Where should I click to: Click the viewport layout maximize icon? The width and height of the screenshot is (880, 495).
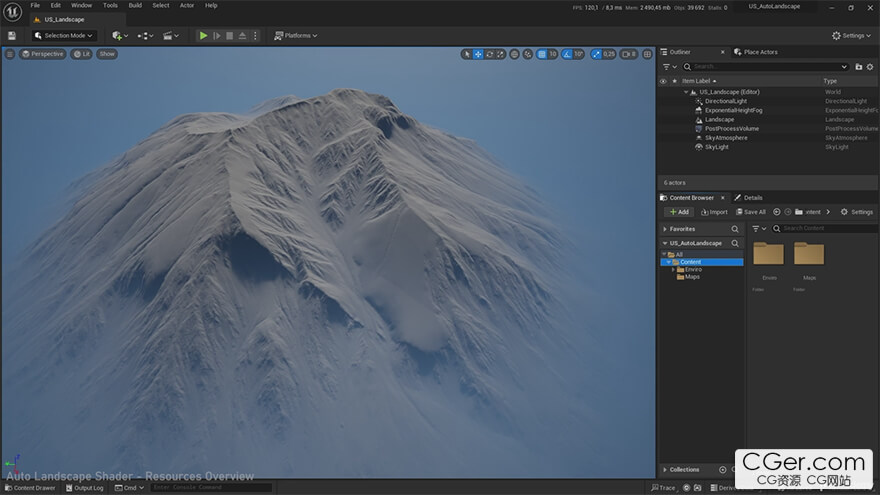(647, 54)
